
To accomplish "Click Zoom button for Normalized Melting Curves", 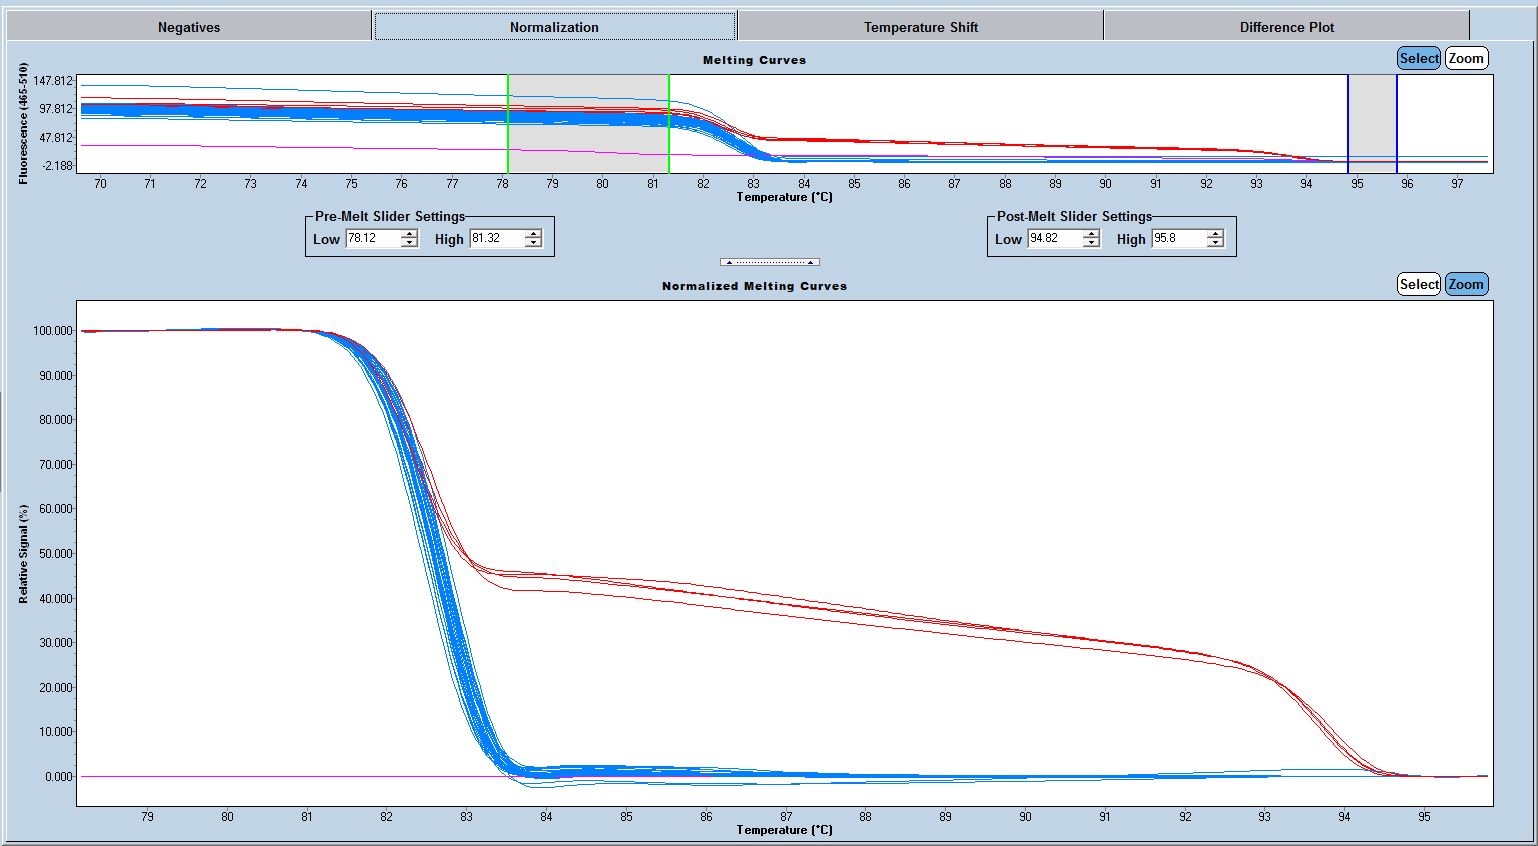I will tap(1465, 284).
